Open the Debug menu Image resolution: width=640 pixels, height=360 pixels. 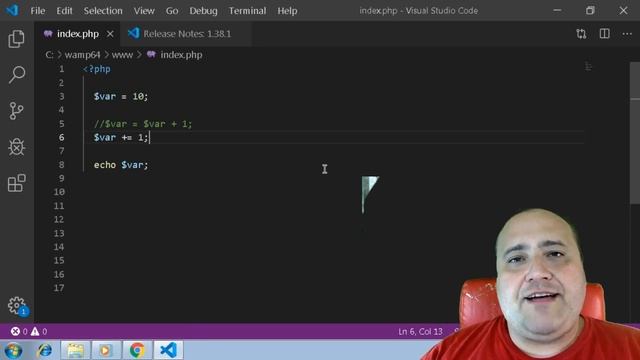tap(203, 11)
